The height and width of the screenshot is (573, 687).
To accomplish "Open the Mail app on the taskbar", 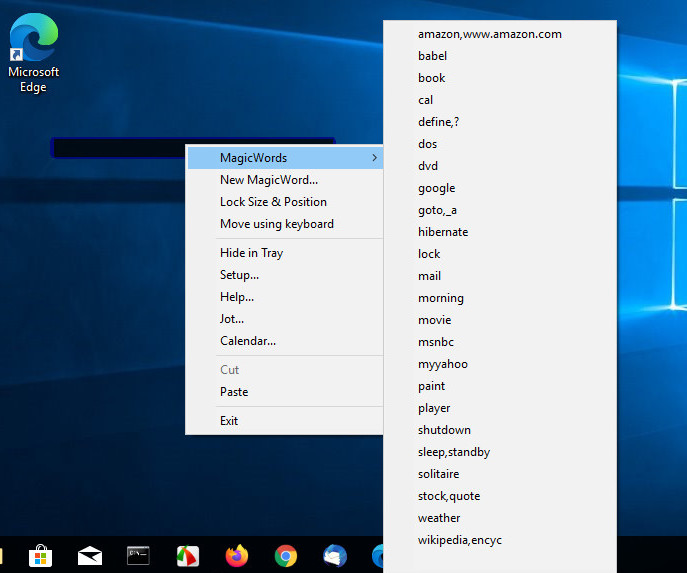I will point(90,556).
